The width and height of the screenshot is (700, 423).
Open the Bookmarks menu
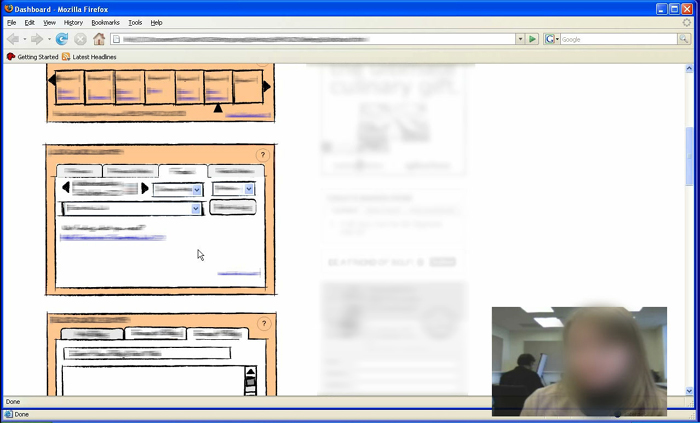tap(105, 22)
